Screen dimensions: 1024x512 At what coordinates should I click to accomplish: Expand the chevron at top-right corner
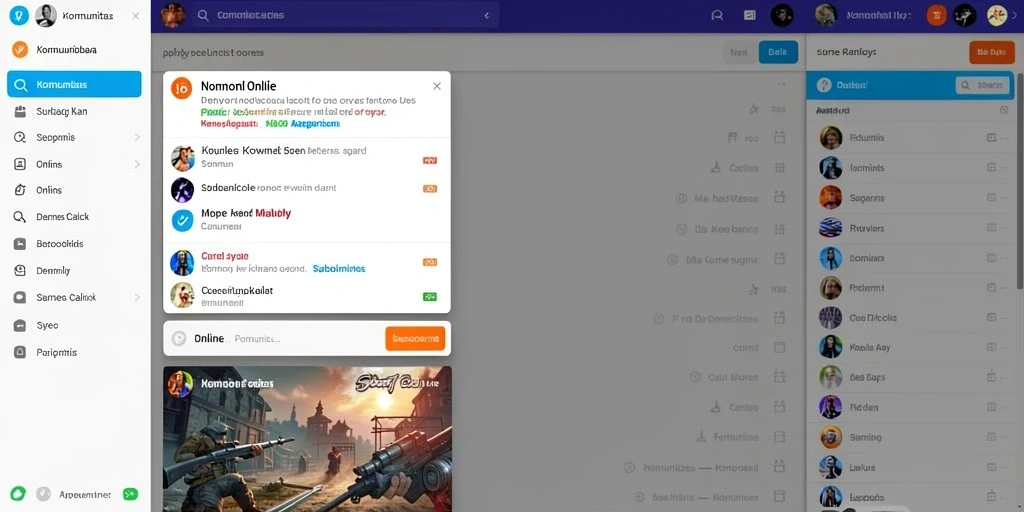1015,16
